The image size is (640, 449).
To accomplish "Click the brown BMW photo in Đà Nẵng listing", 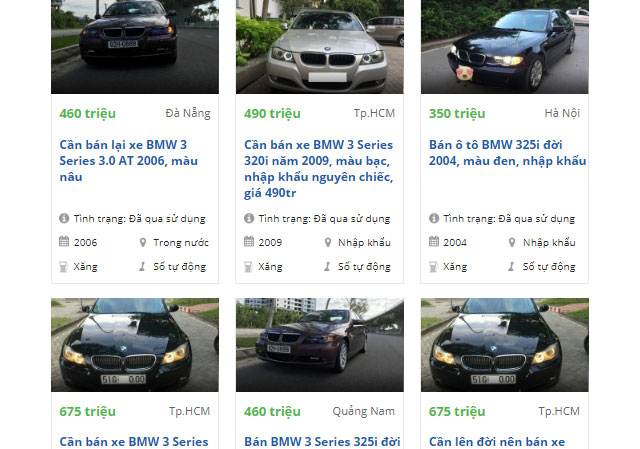I will pyautogui.click(x=135, y=47).
